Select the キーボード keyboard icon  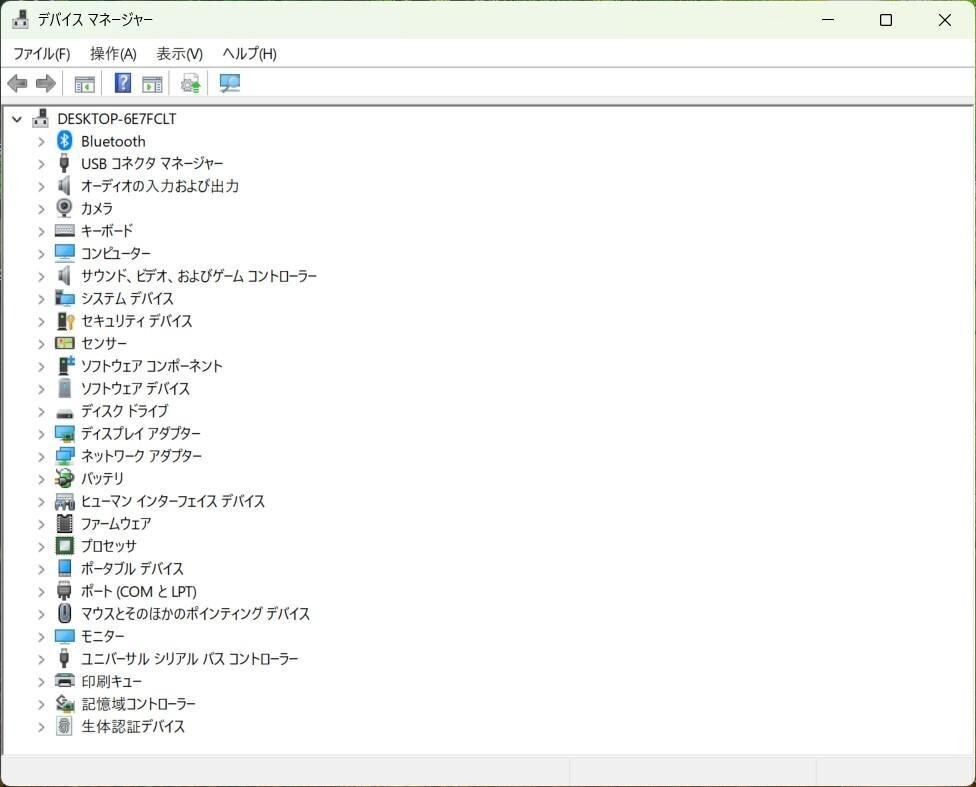point(64,230)
